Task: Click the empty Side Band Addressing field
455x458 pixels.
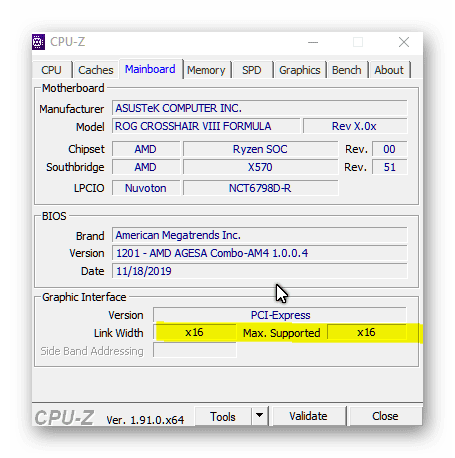Action: click(195, 350)
